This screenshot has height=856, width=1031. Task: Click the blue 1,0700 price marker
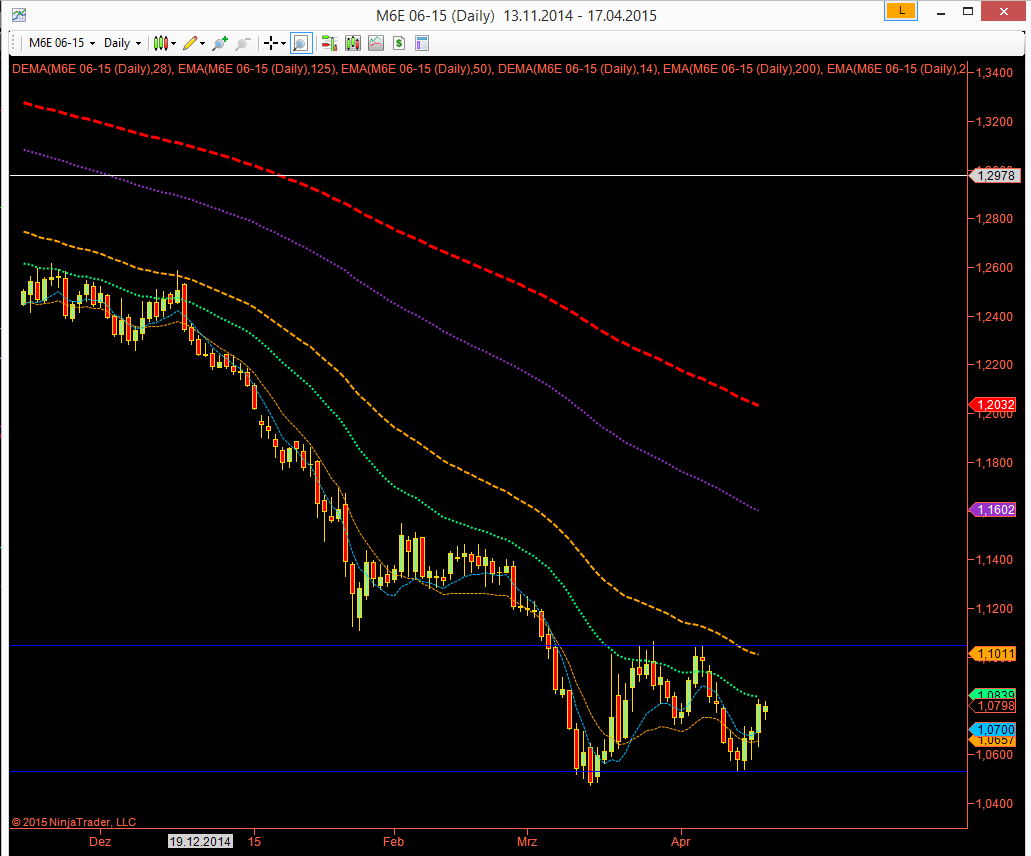point(994,730)
